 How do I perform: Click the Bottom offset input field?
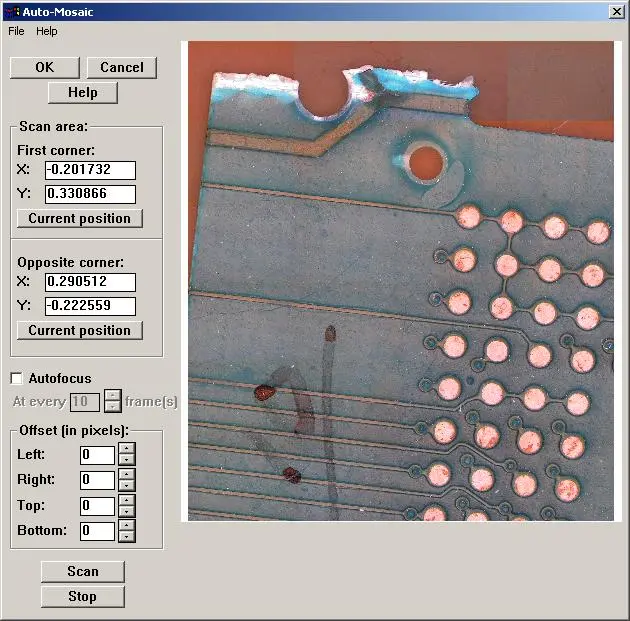tap(98, 531)
